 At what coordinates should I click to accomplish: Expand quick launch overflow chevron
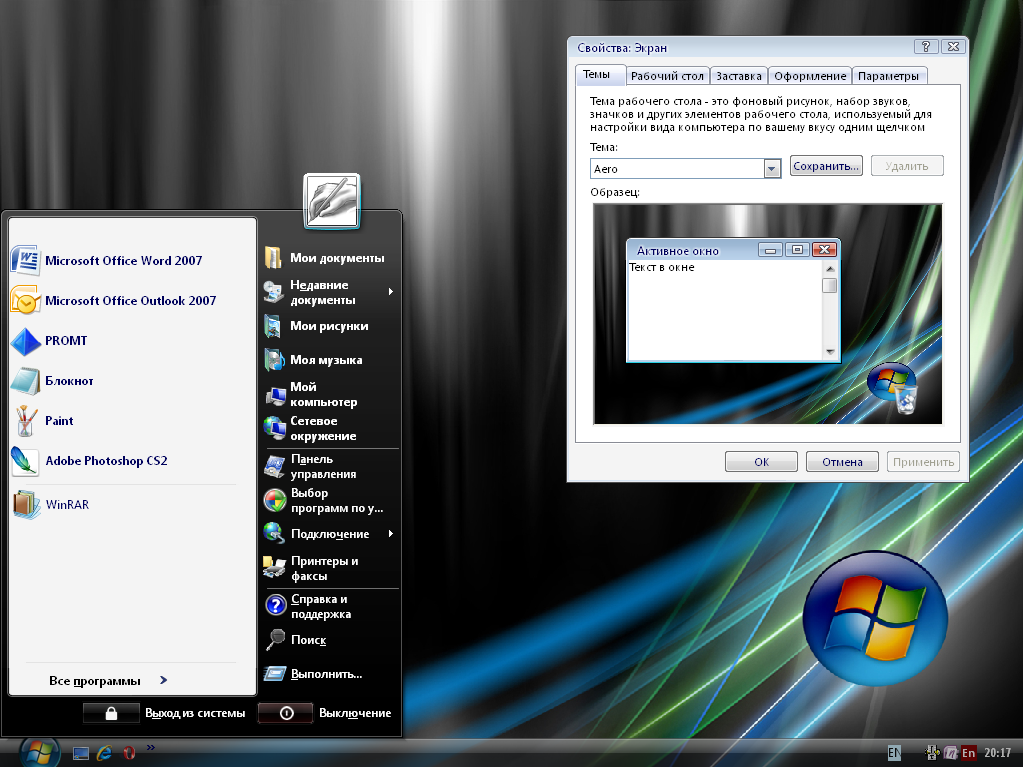[x=151, y=747]
